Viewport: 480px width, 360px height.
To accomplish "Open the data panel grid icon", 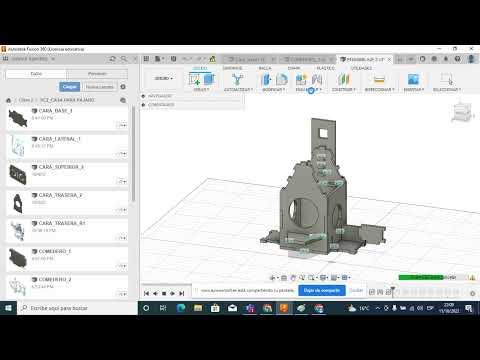I will [x=146, y=59].
